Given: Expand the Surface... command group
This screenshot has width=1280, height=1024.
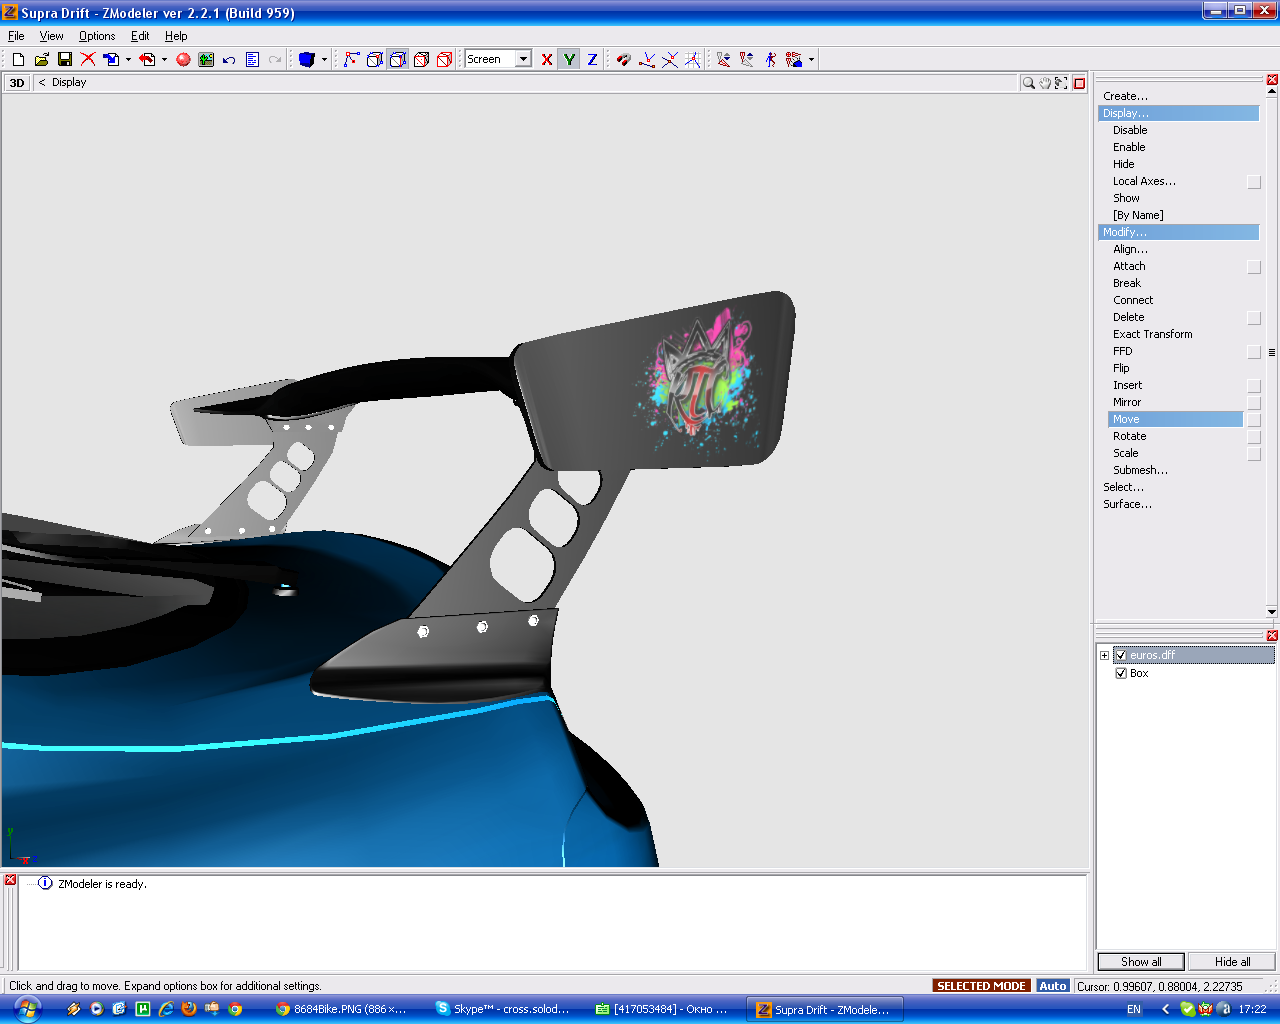Looking at the screenshot, I should pos(1127,504).
